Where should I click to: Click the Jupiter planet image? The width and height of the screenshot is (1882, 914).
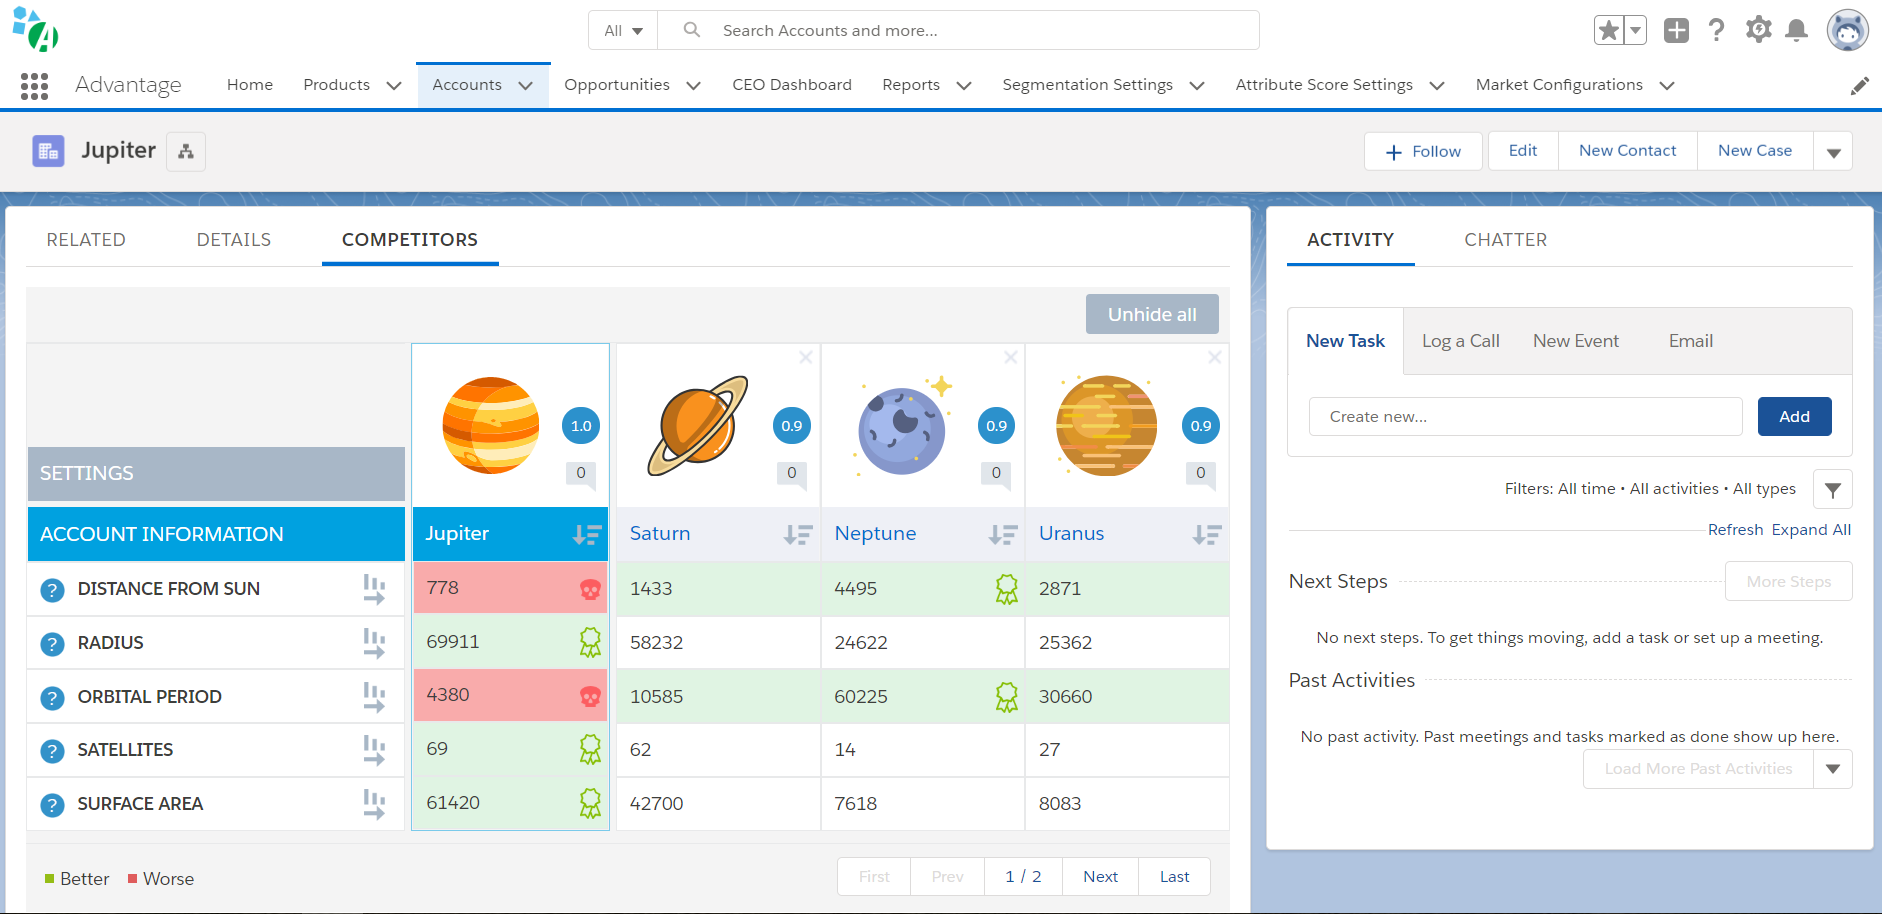click(x=491, y=425)
